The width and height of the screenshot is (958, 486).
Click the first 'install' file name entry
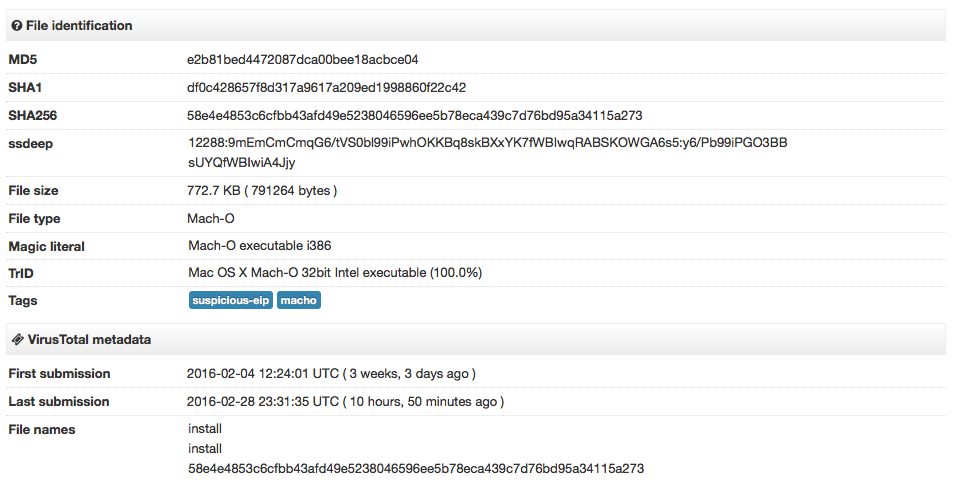point(205,429)
